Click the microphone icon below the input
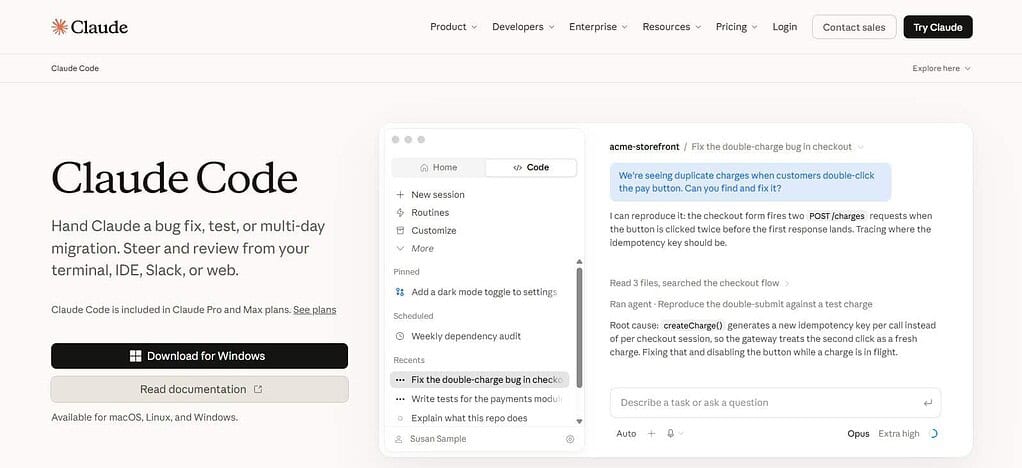The width and height of the screenshot is (1022, 468). (x=670, y=433)
